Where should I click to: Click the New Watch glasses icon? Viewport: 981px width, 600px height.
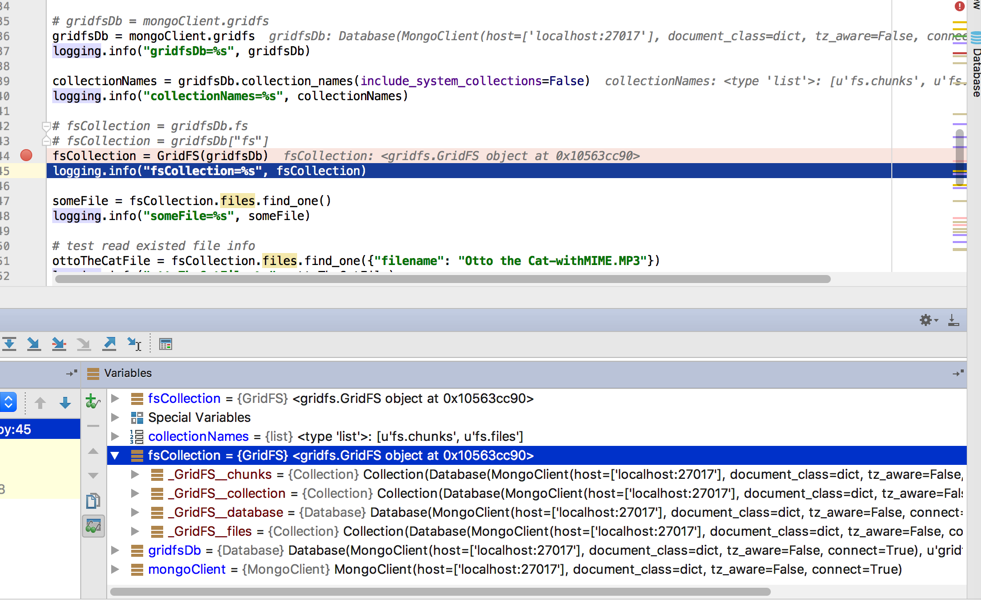pos(93,401)
